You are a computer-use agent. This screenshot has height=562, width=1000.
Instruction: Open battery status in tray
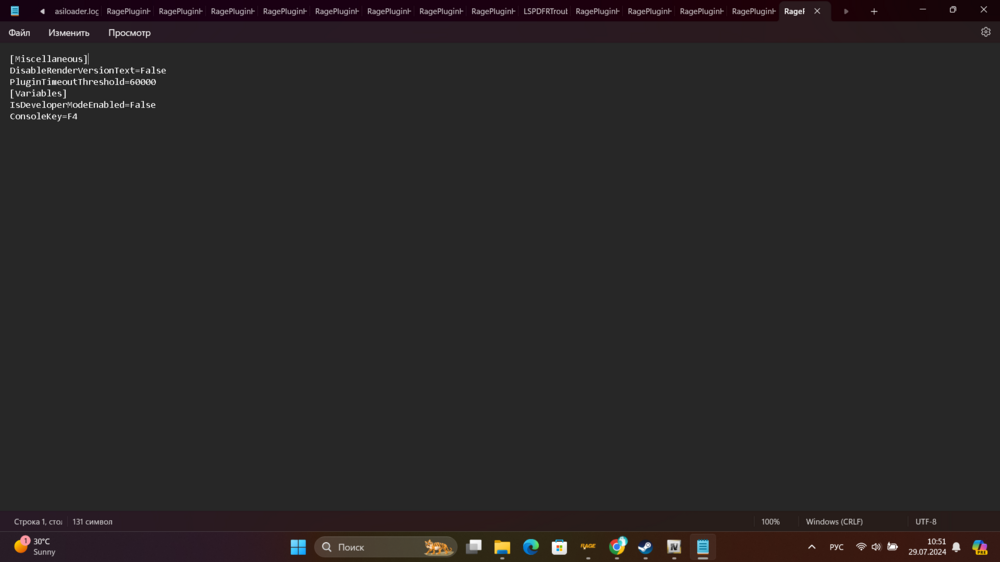point(892,547)
